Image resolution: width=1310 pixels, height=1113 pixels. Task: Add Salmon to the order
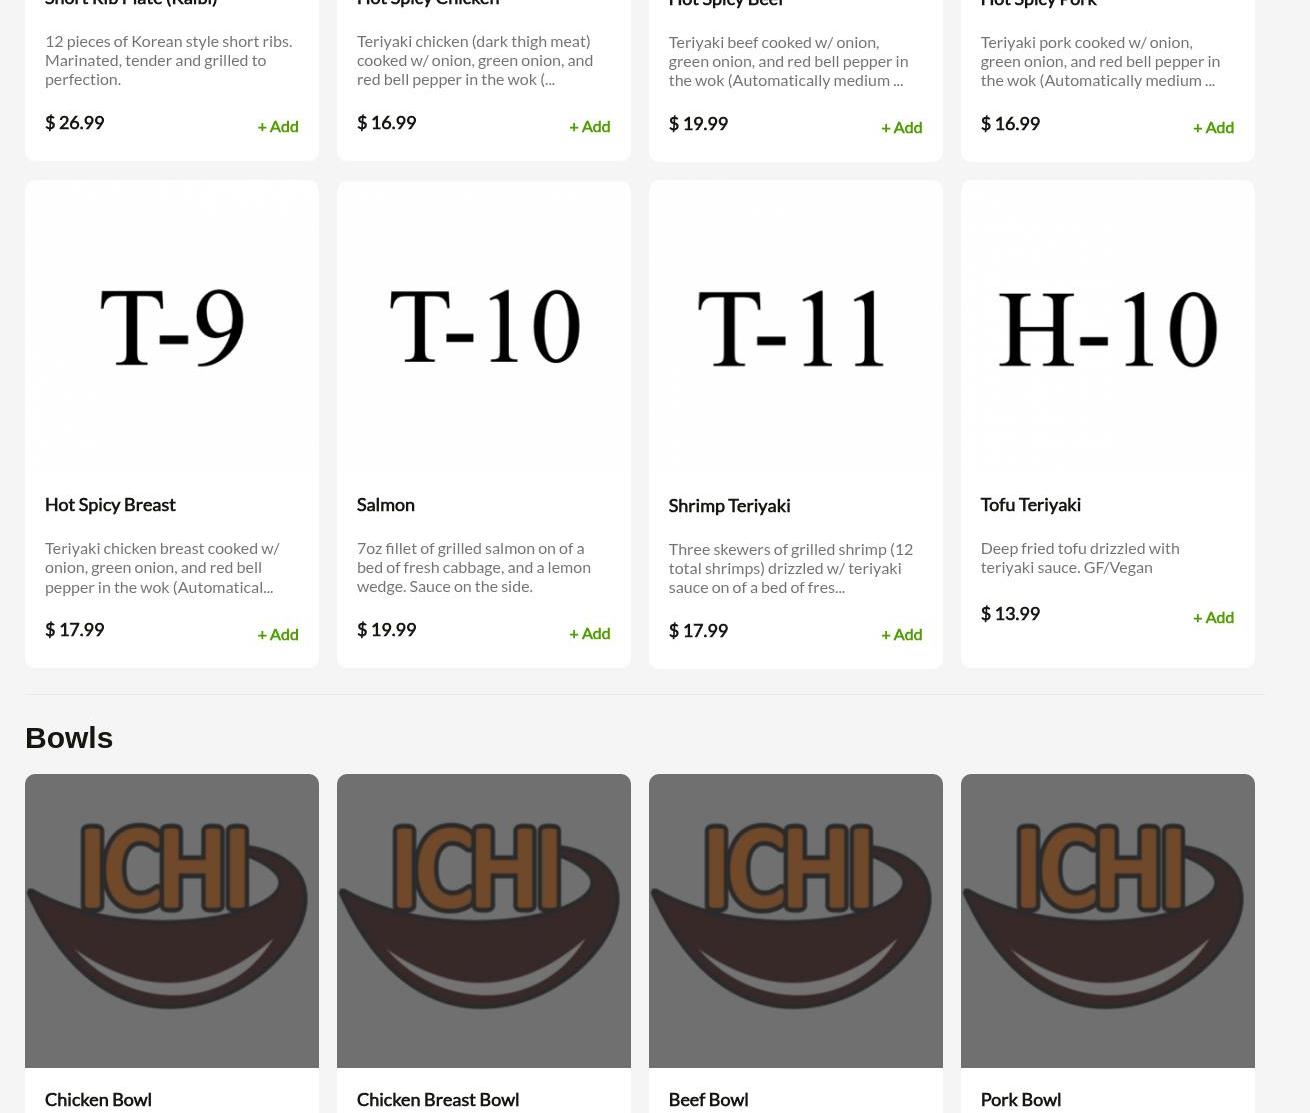click(x=590, y=633)
